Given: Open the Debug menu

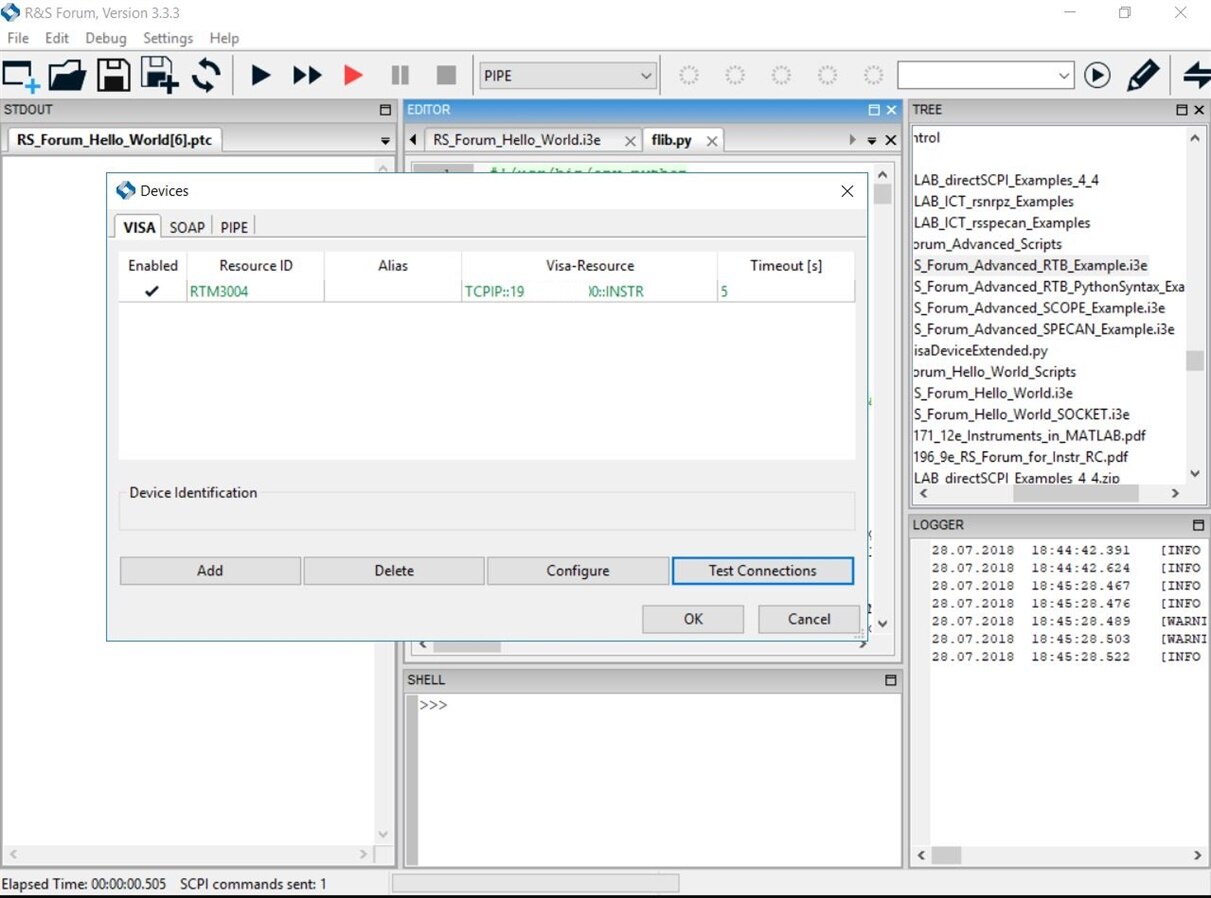Looking at the screenshot, I should coord(106,38).
